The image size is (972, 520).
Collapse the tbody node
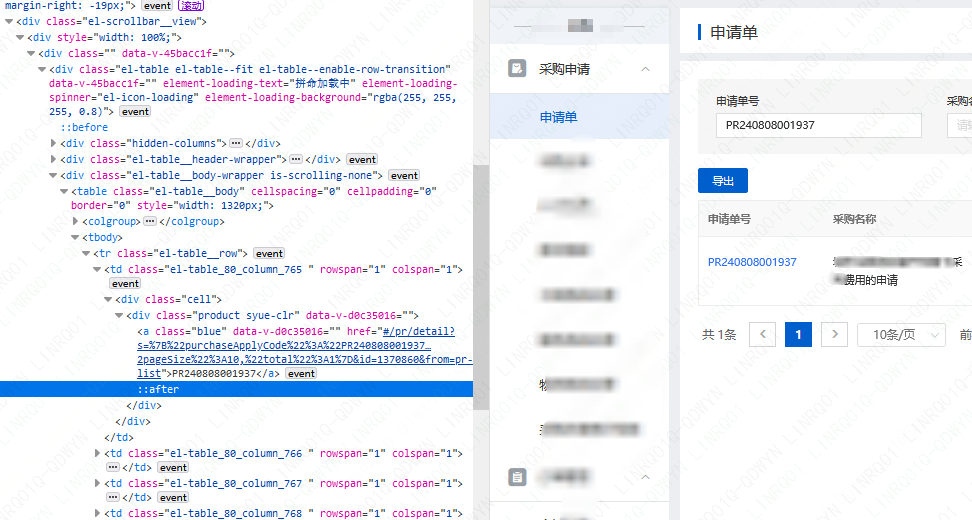pos(76,237)
